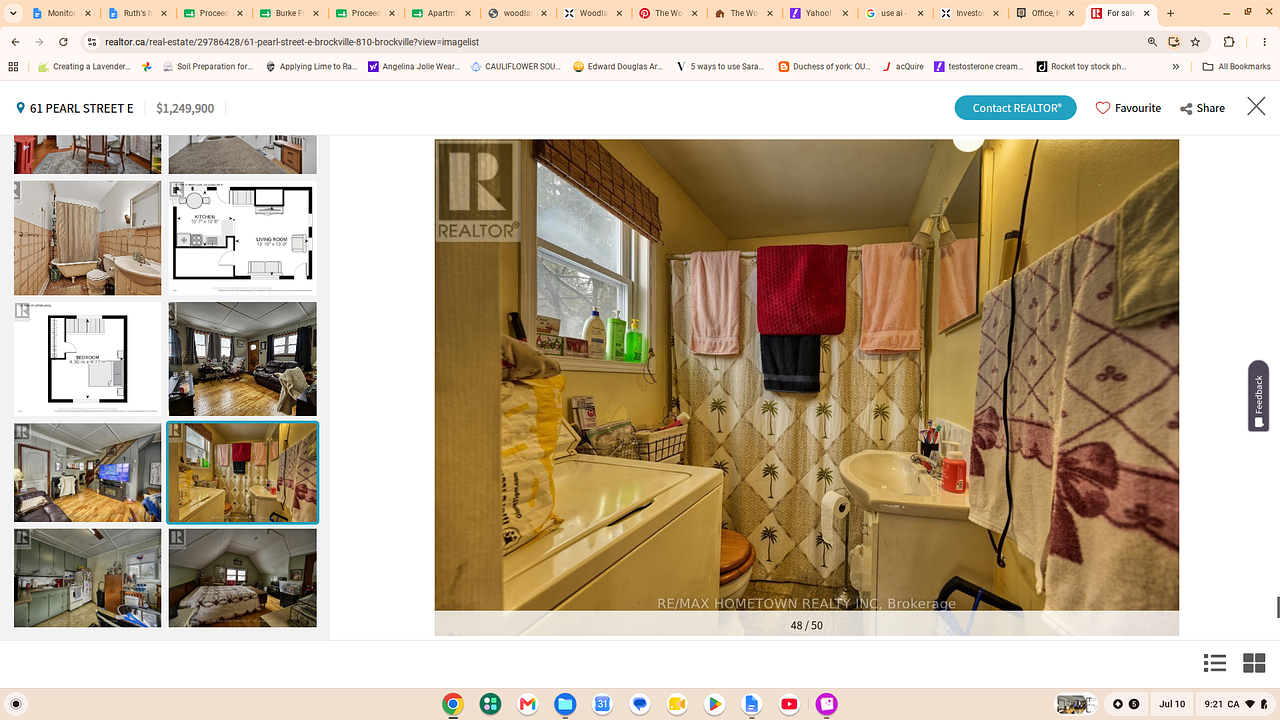
Task: Open Chrome three-dot menu
Action: [x=1262, y=42]
